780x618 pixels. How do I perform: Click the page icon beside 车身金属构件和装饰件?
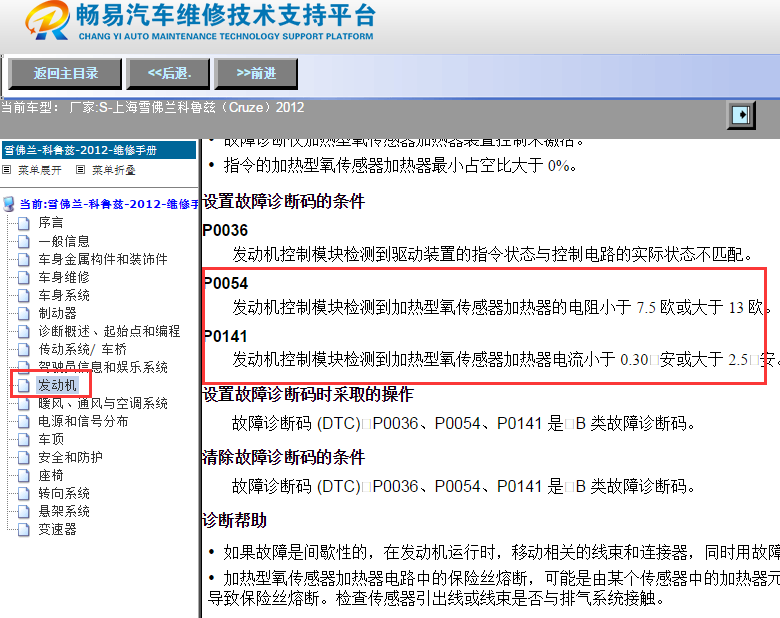pyautogui.click(x=23, y=259)
